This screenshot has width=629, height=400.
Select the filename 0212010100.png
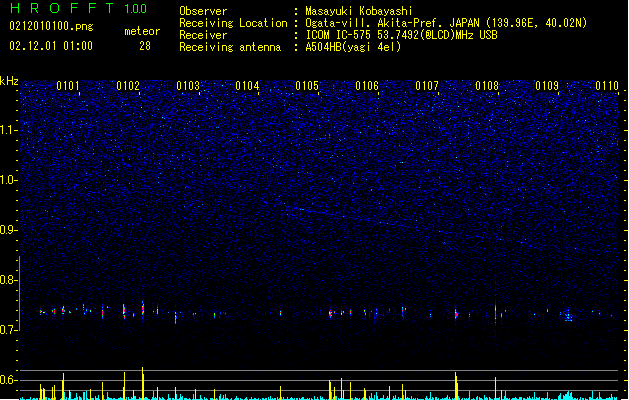51,26
